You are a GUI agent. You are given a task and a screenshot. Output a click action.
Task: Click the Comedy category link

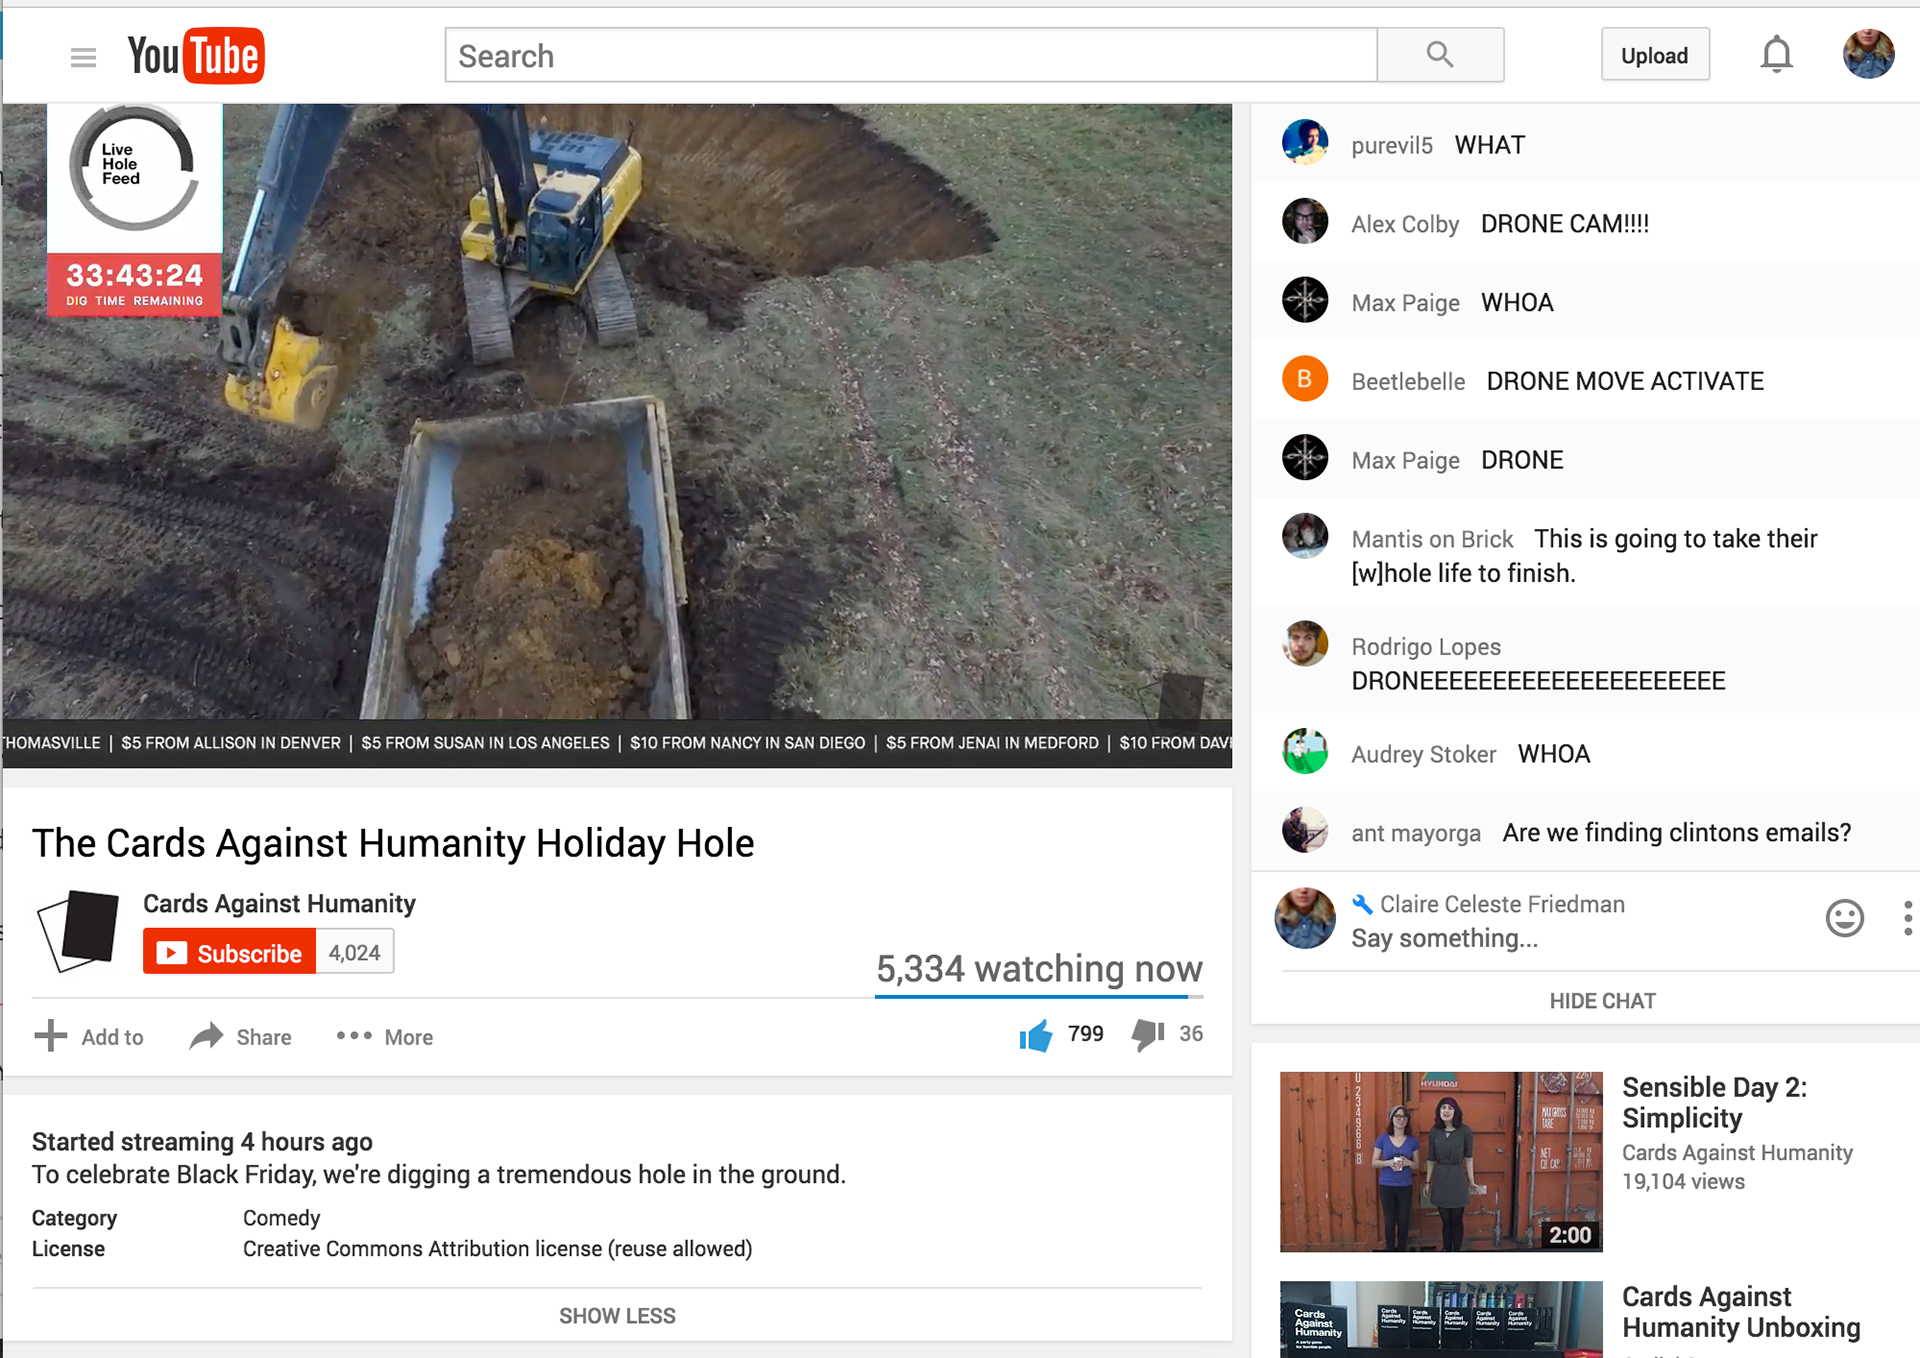282,1218
